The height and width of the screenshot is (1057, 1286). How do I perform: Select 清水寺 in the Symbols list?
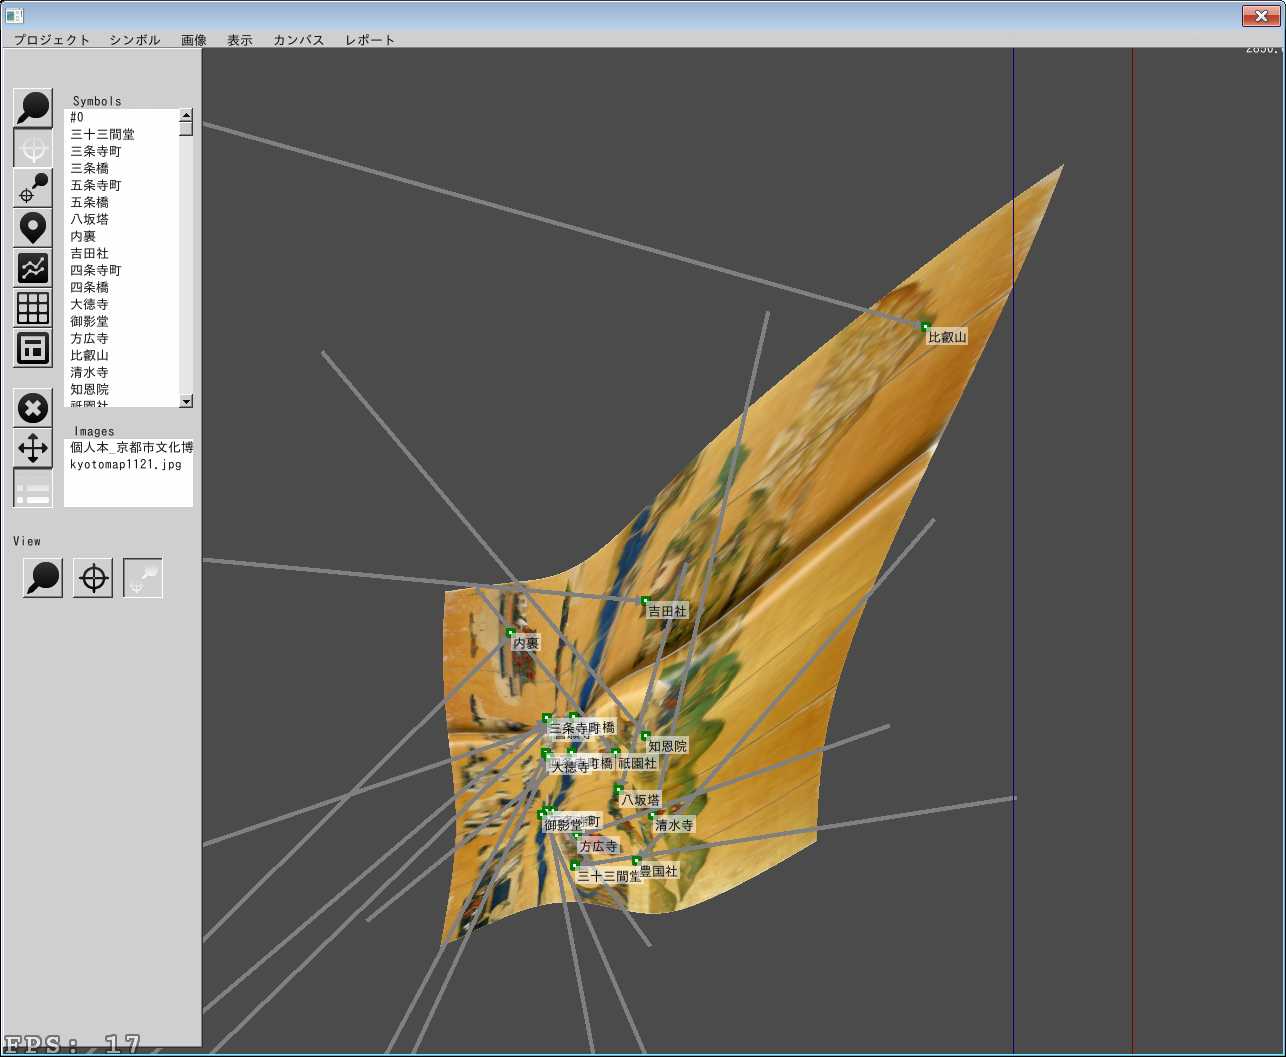click(x=121, y=372)
